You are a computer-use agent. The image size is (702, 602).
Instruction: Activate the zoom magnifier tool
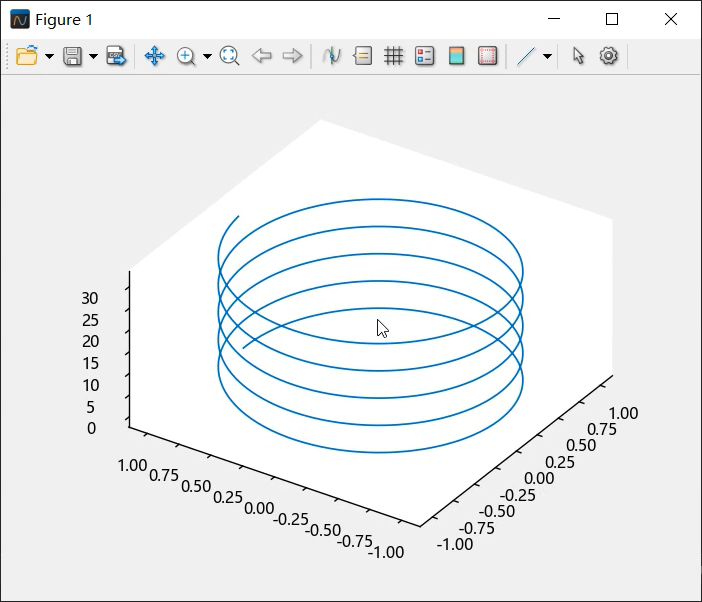186,56
